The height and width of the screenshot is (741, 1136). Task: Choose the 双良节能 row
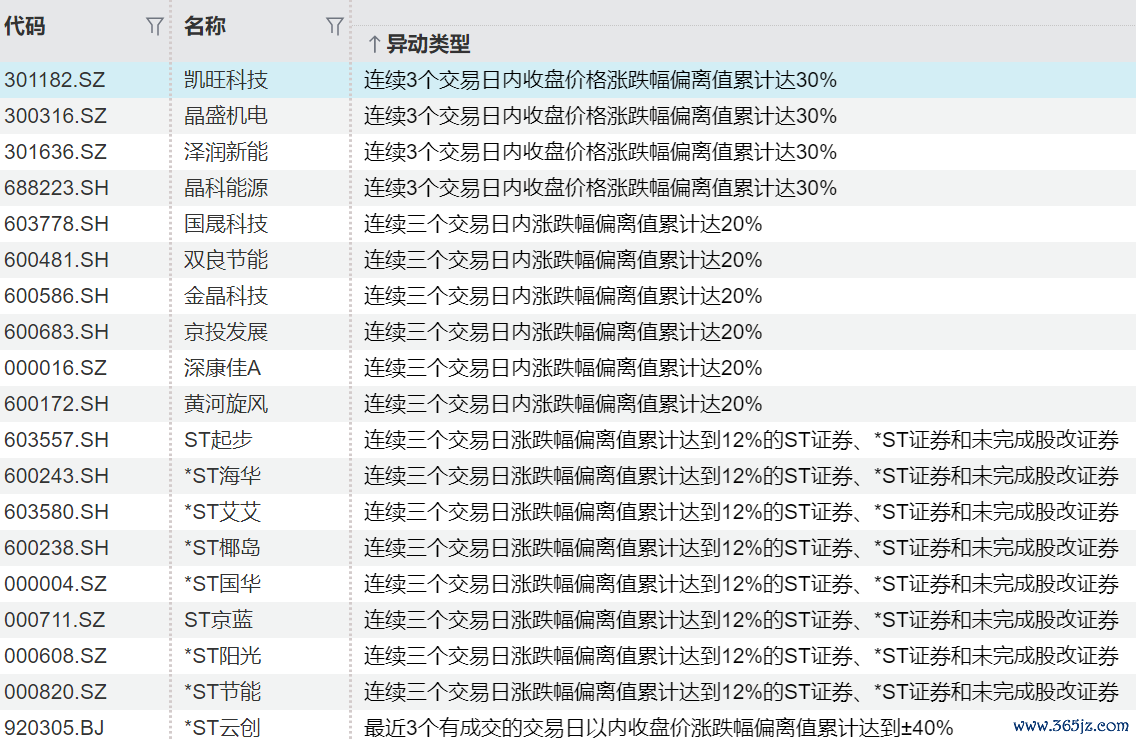226,260
